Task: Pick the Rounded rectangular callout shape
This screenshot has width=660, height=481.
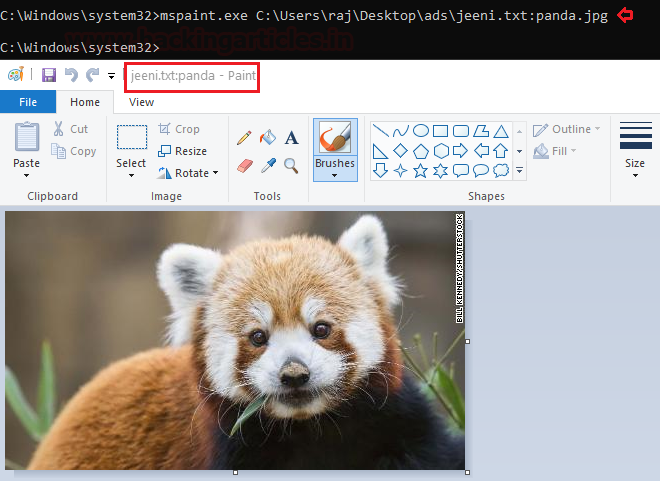Action: tap(460, 170)
